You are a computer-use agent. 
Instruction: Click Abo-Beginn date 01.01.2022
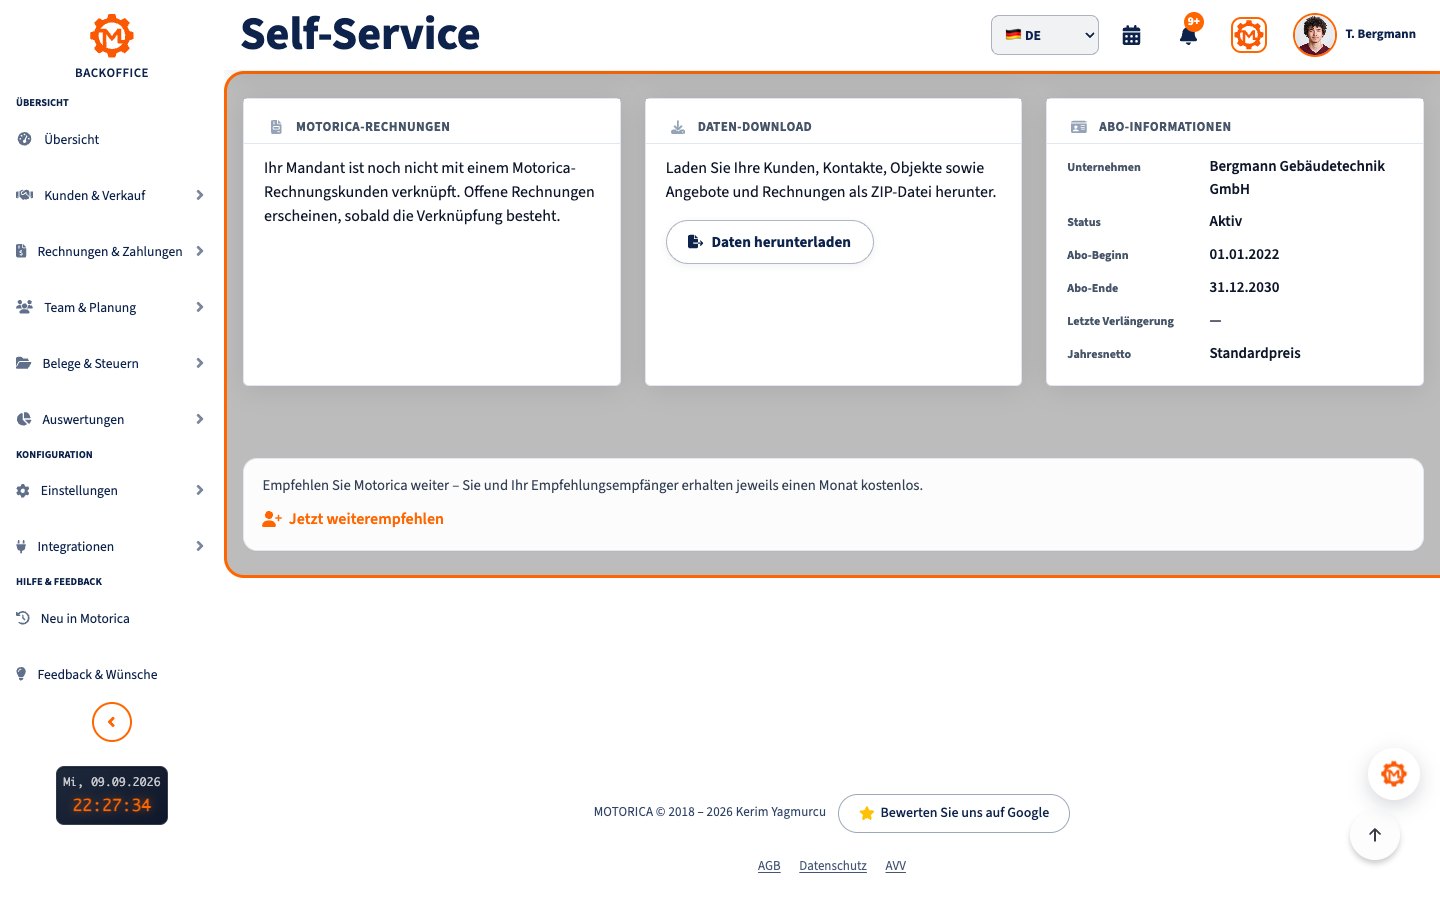point(1244,254)
